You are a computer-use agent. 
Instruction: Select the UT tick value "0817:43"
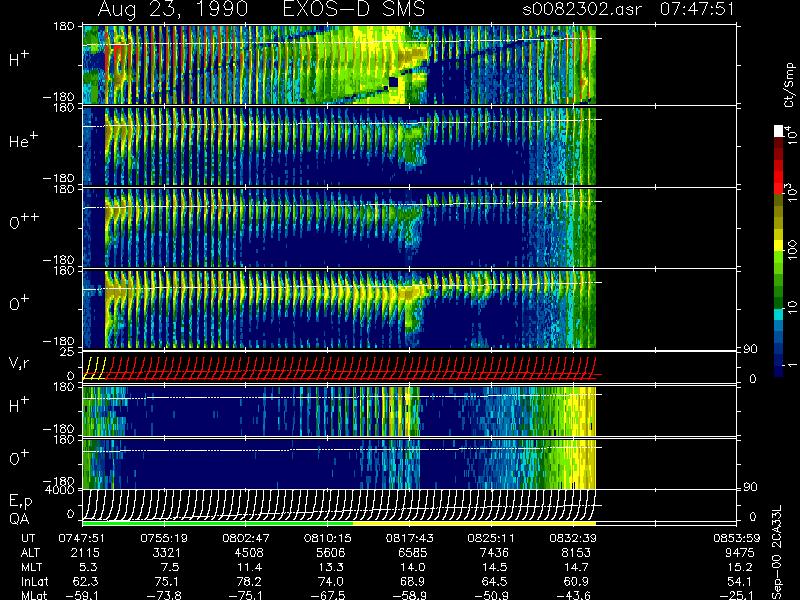(409, 538)
